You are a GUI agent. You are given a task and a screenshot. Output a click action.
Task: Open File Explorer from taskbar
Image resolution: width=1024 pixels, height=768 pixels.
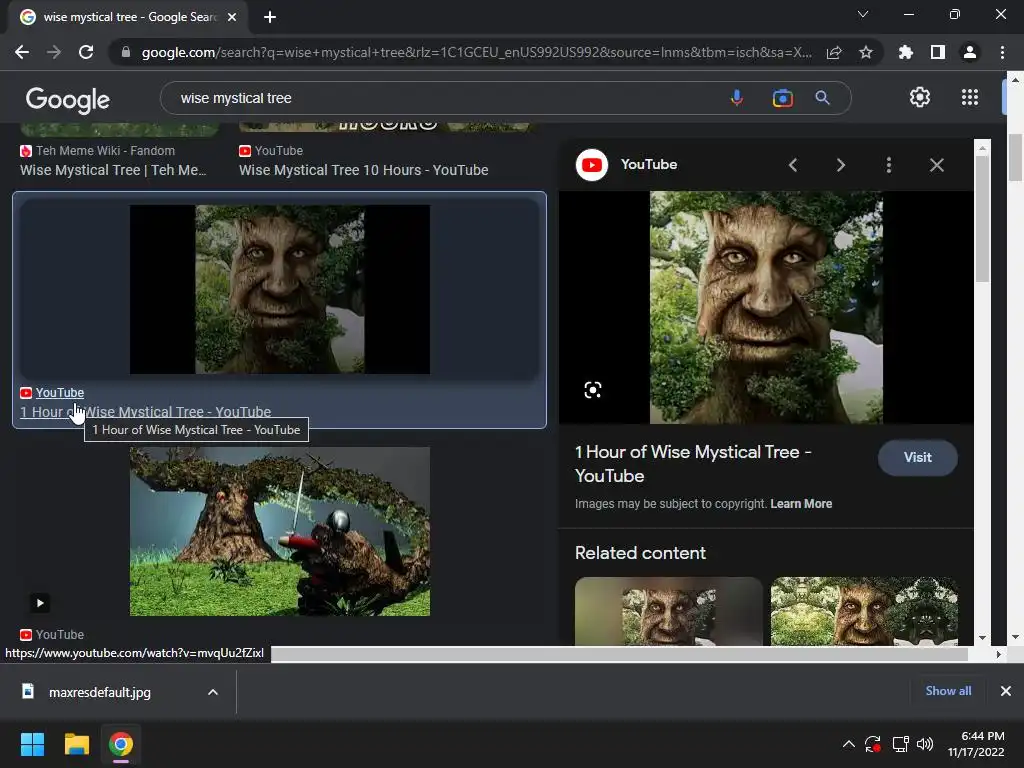pos(76,744)
